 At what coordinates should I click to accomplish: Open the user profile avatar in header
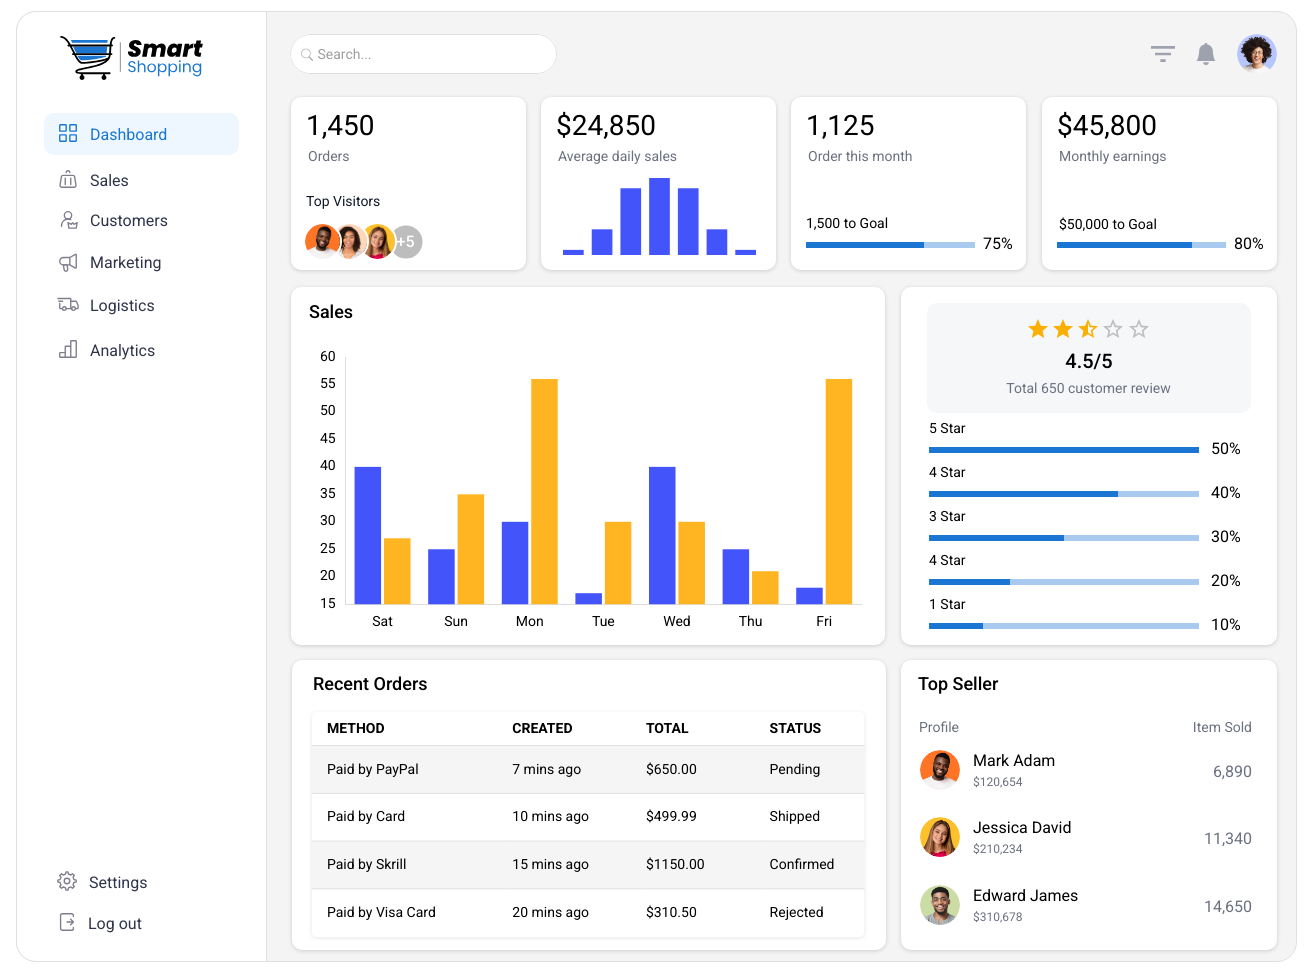click(1257, 53)
